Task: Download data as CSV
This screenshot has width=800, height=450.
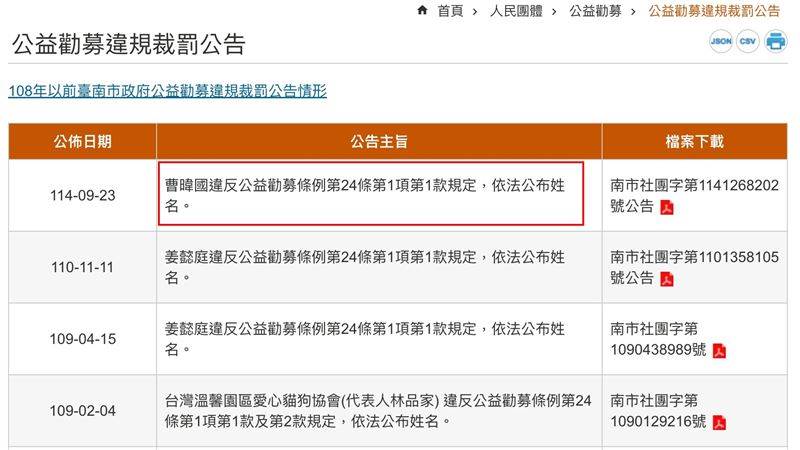Action: [x=747, y=42]
